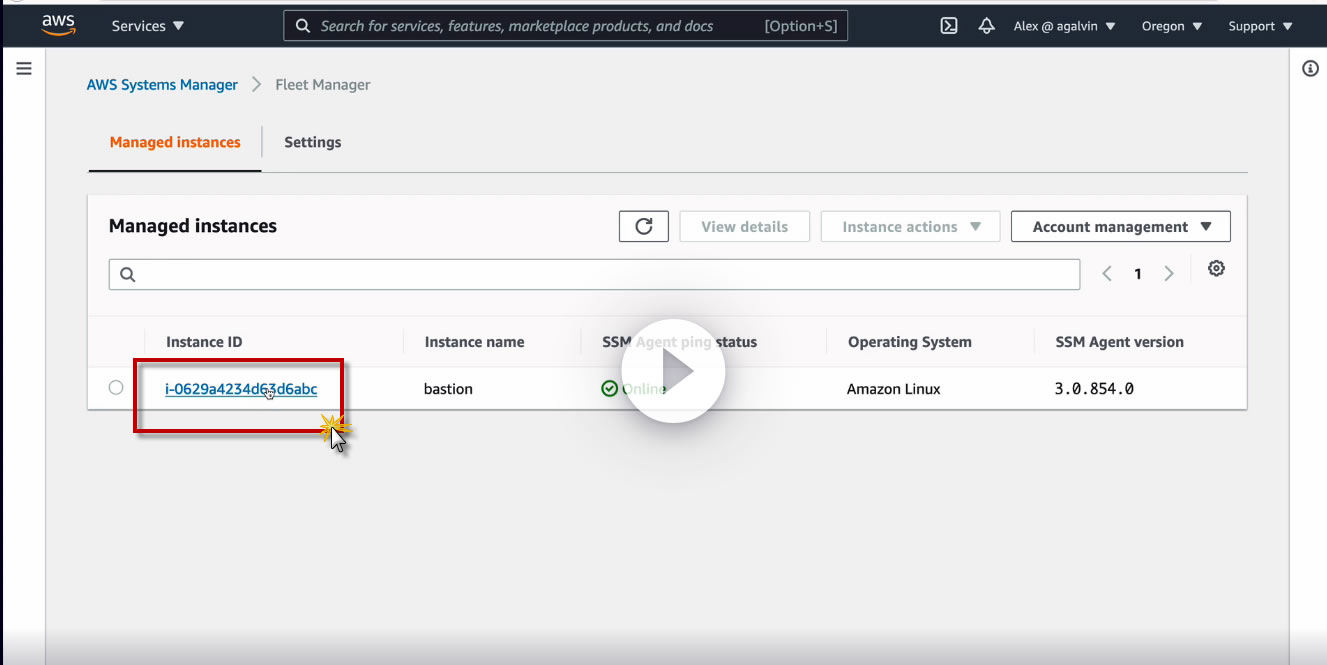The width and height of the screenshot is (1327, 665).
Task: Click the Amazon Linux cell
Action: coord(894,389)
